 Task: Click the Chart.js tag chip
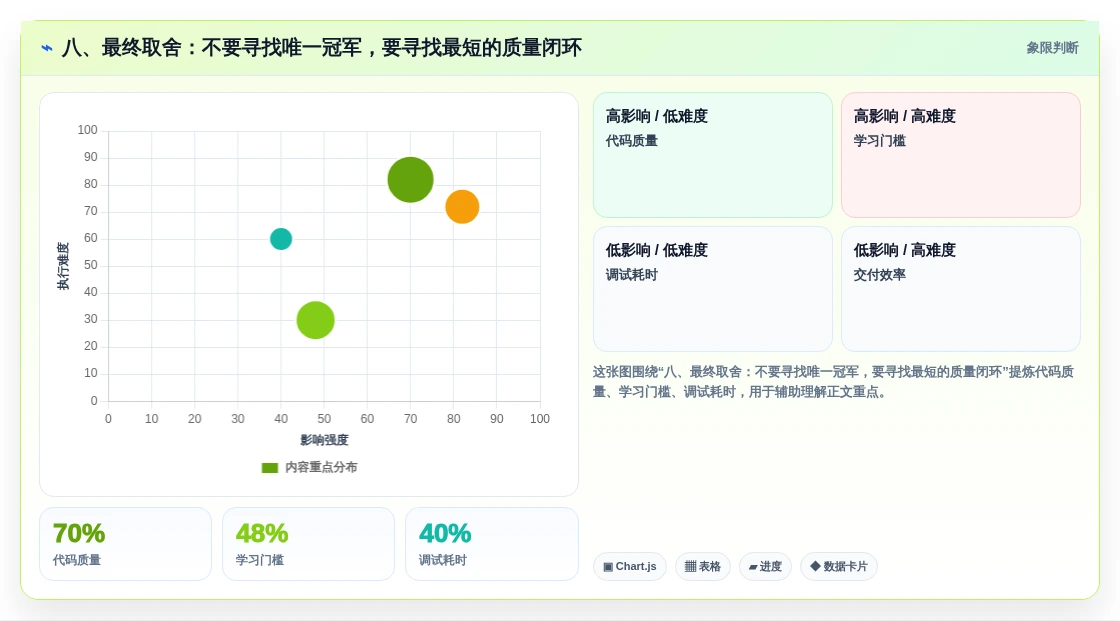pos(630,567)
